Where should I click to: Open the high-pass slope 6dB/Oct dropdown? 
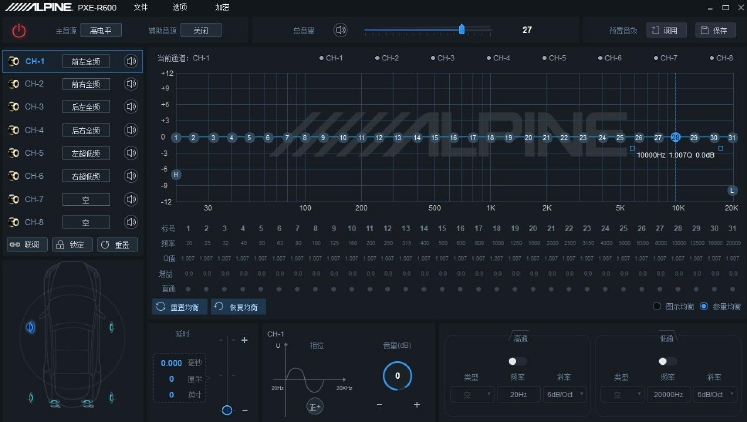click(564, 395)
